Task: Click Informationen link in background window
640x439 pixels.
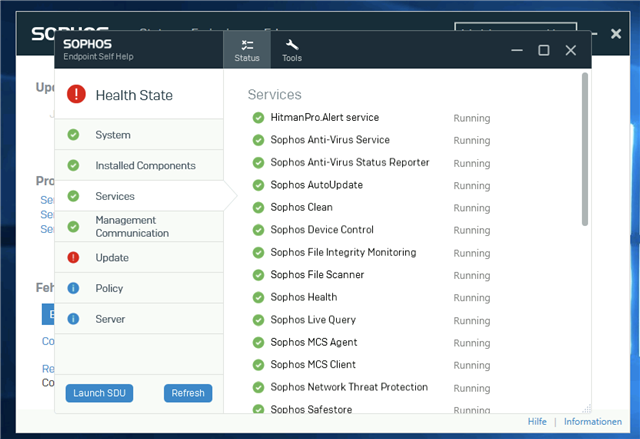Action: click(593, 421)
